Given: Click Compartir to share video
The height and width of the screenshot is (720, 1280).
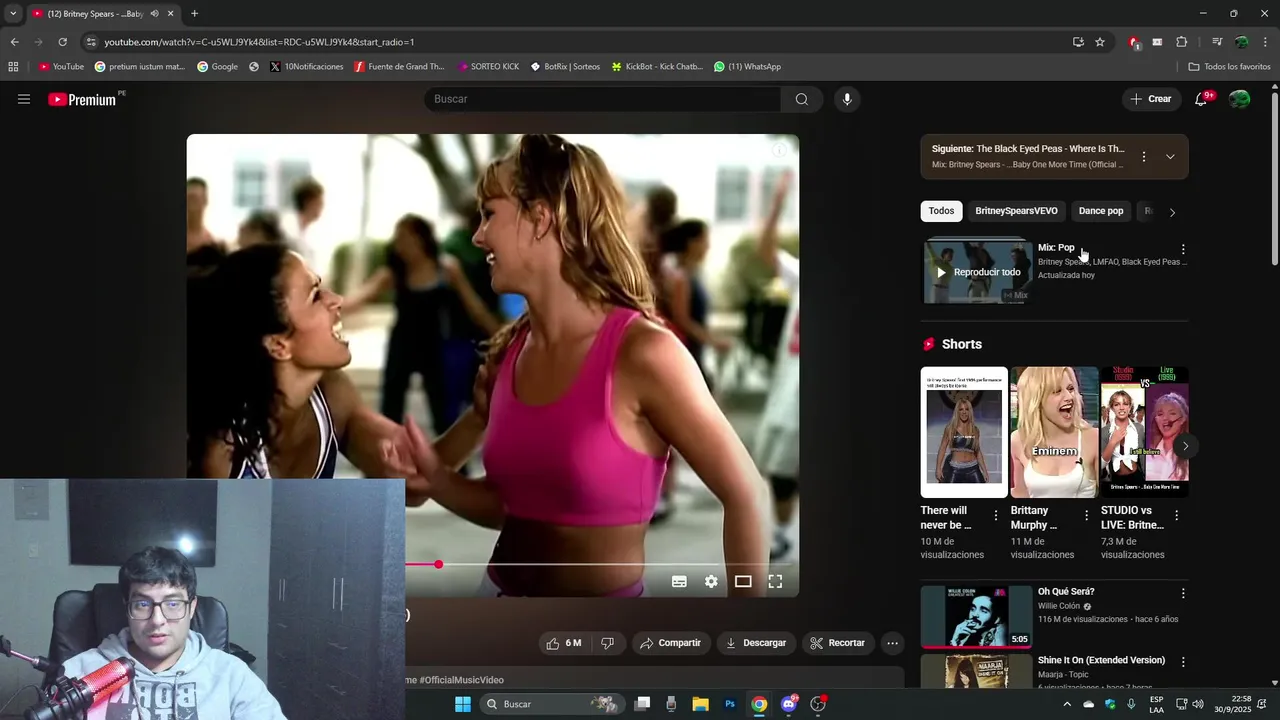Looking at the screenshot, I should (671, 643).
